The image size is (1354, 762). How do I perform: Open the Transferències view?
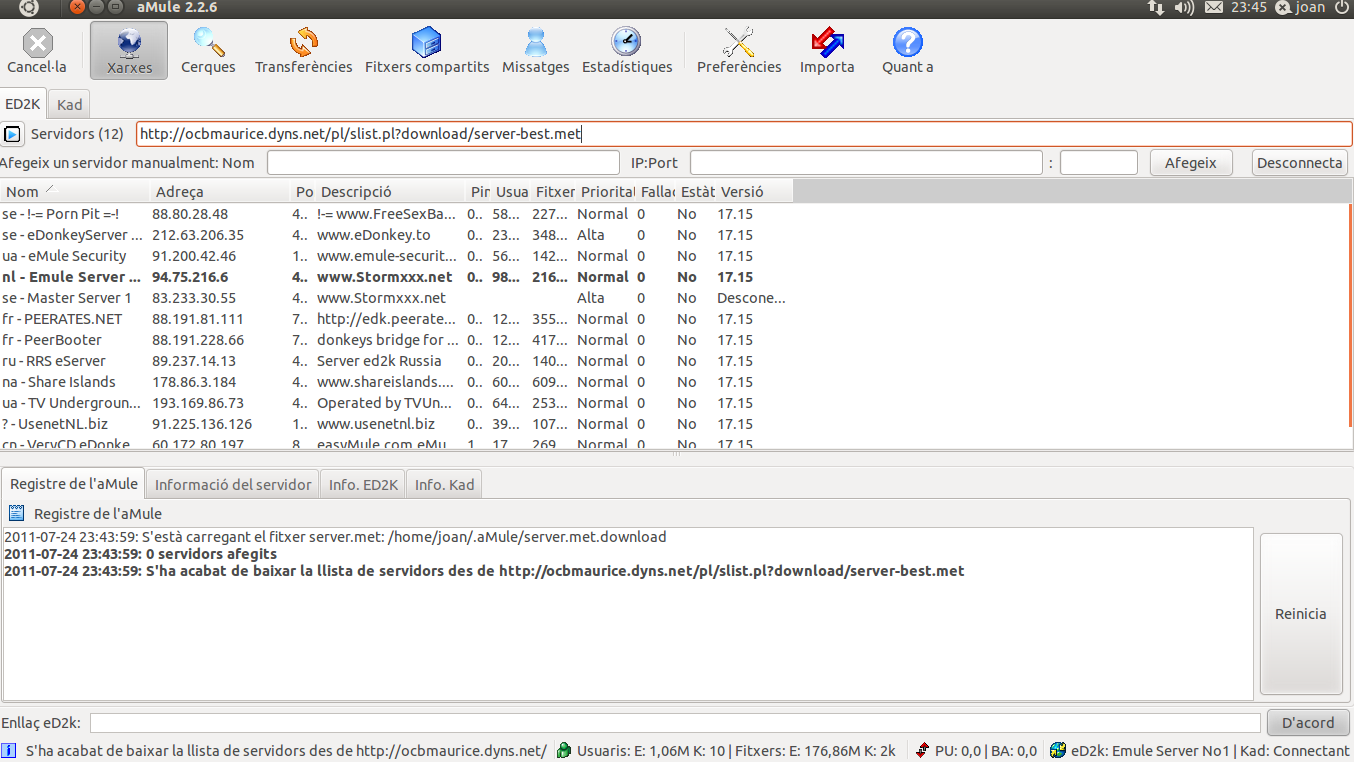click(x=303, y=51)
